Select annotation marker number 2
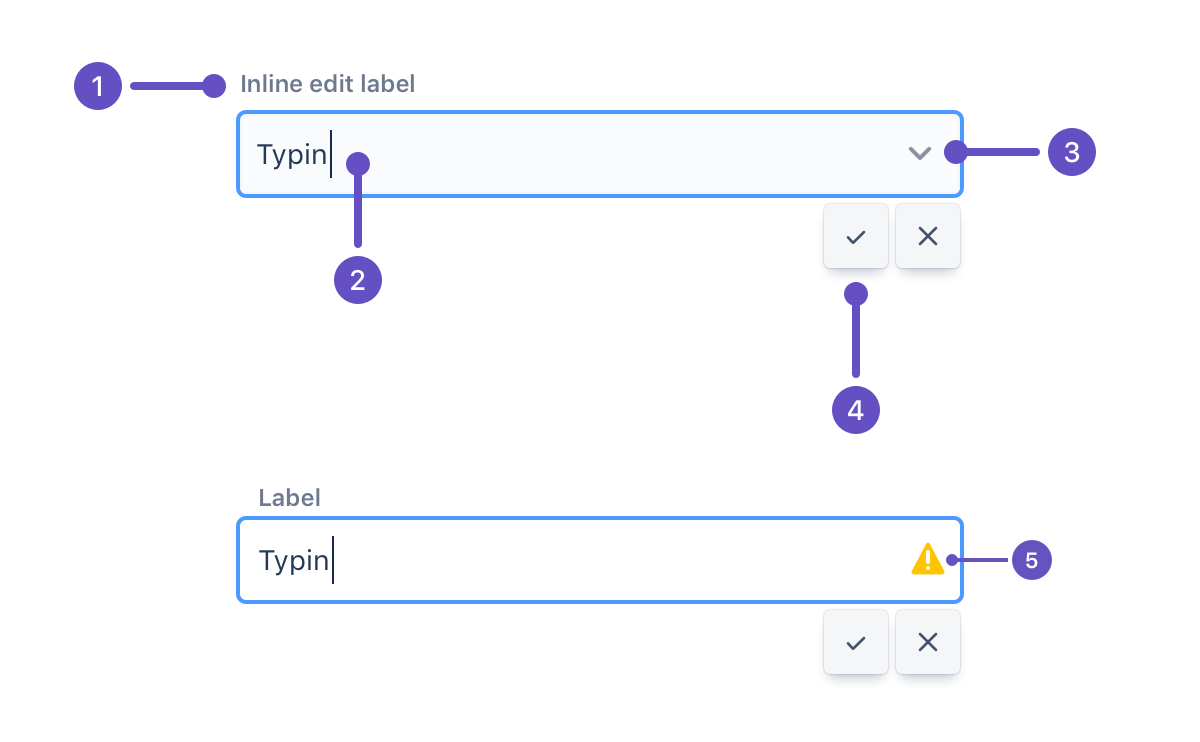The width and height of the screenshot is (1200, 742). coord(358,281)
